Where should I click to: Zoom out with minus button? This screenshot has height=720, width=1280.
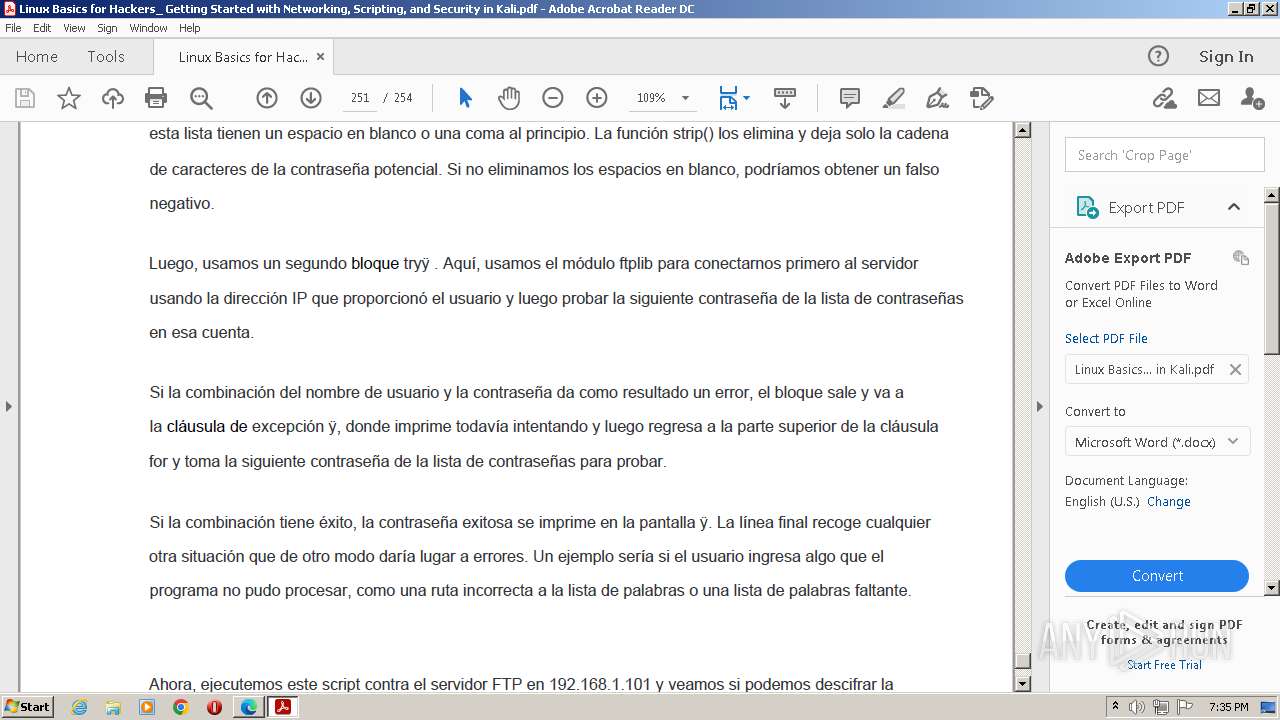tap(553, 98)
